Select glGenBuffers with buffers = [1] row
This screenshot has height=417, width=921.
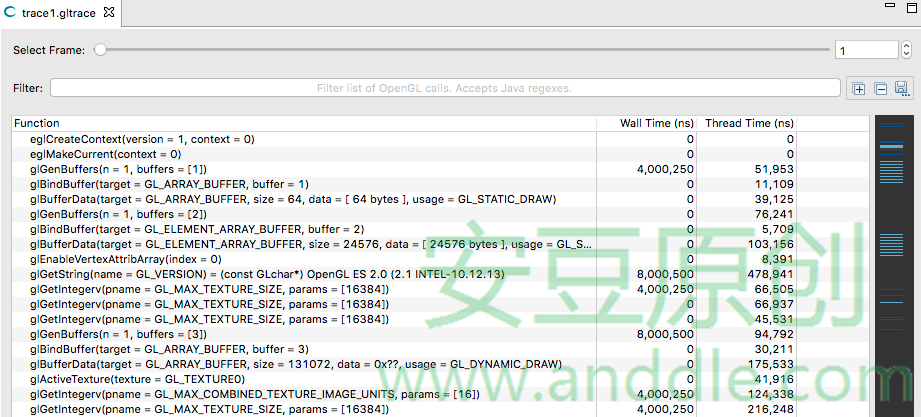tap(440, 169)
